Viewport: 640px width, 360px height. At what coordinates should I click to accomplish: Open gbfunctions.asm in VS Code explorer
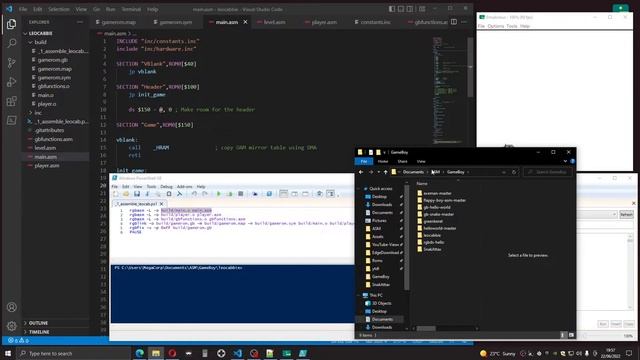53,139
